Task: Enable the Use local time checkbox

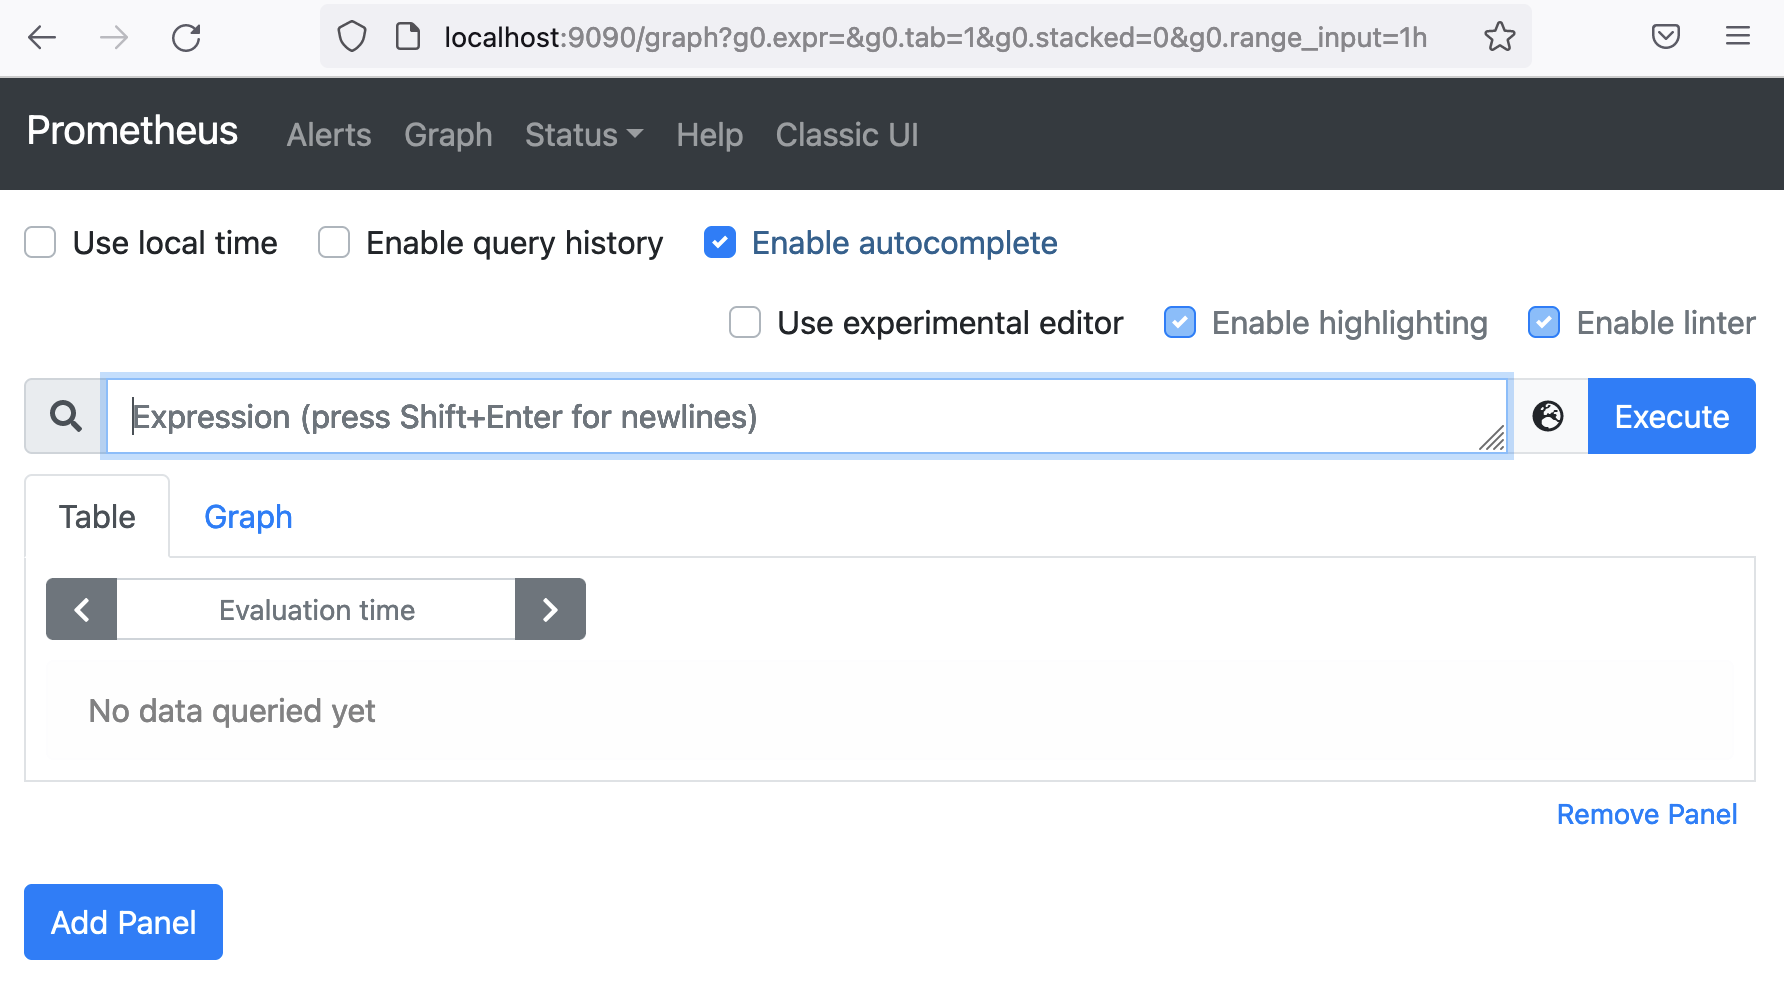Action: point(40,242)
